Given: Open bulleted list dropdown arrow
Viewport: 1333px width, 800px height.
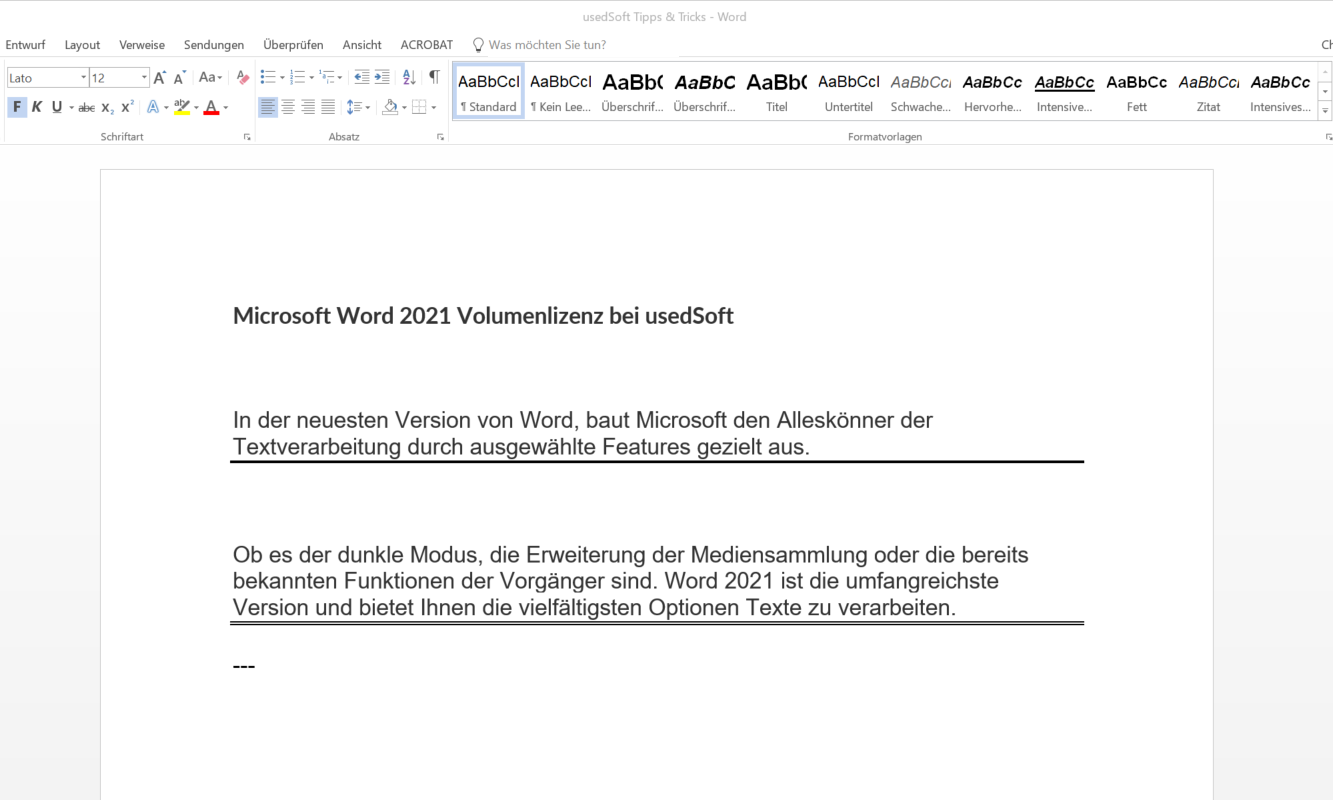Looking at the screenshot, I should pos(282,78).
